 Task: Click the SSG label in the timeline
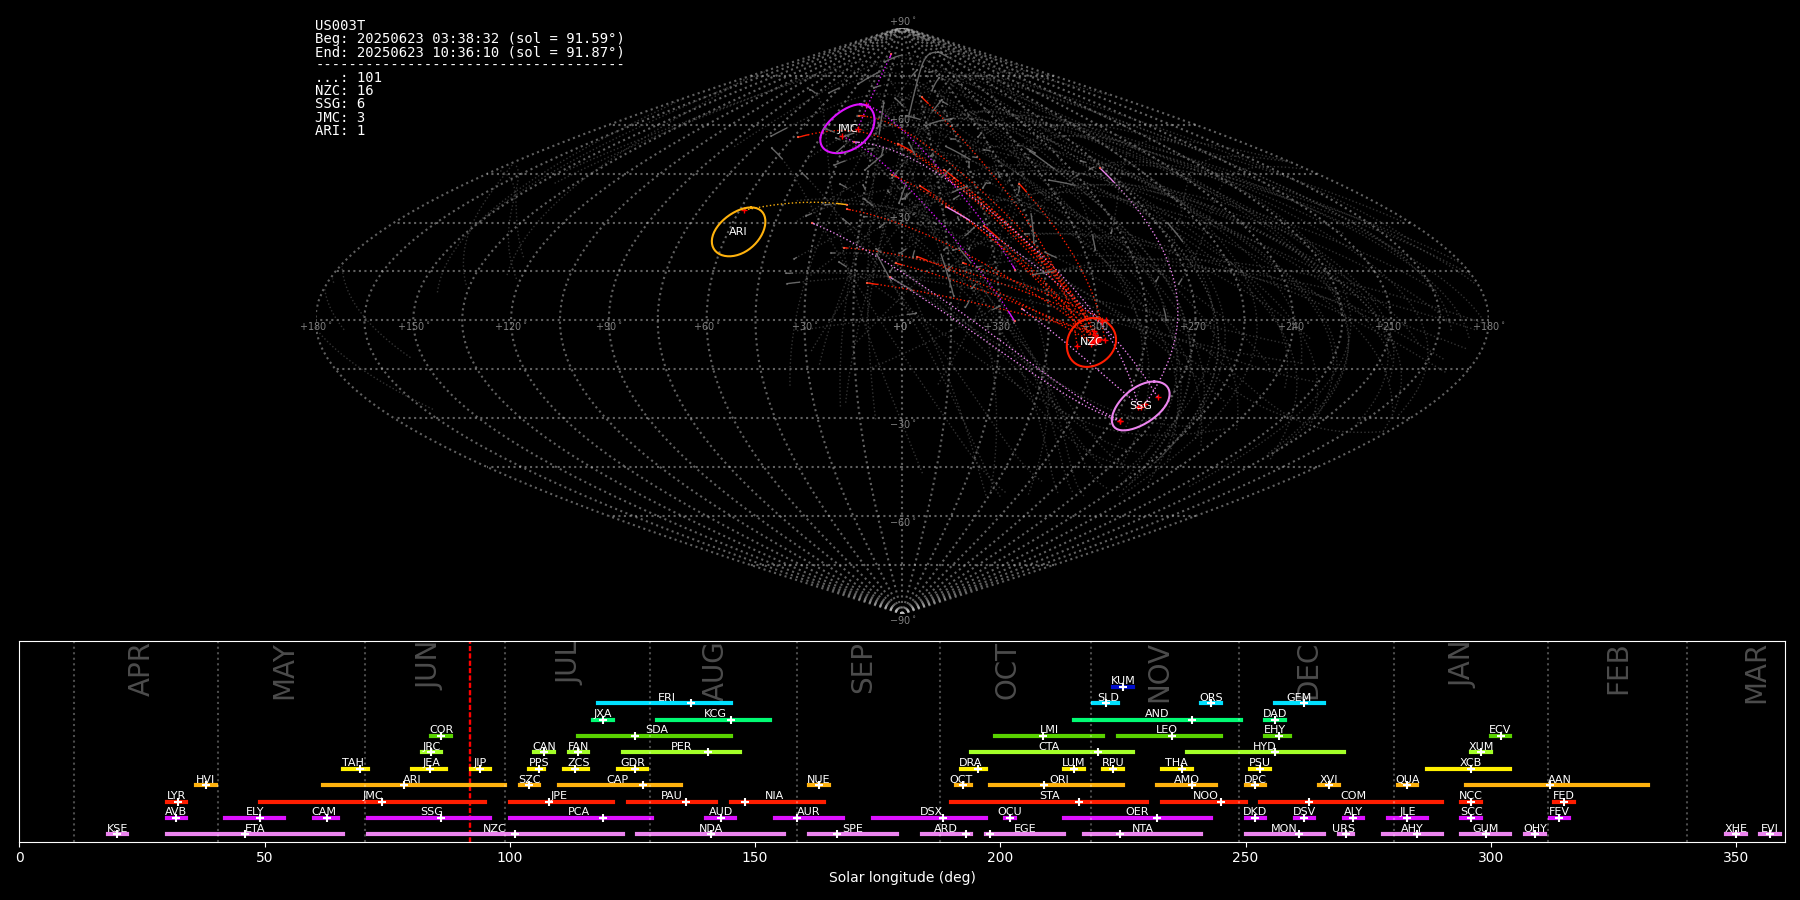[431, 812]
